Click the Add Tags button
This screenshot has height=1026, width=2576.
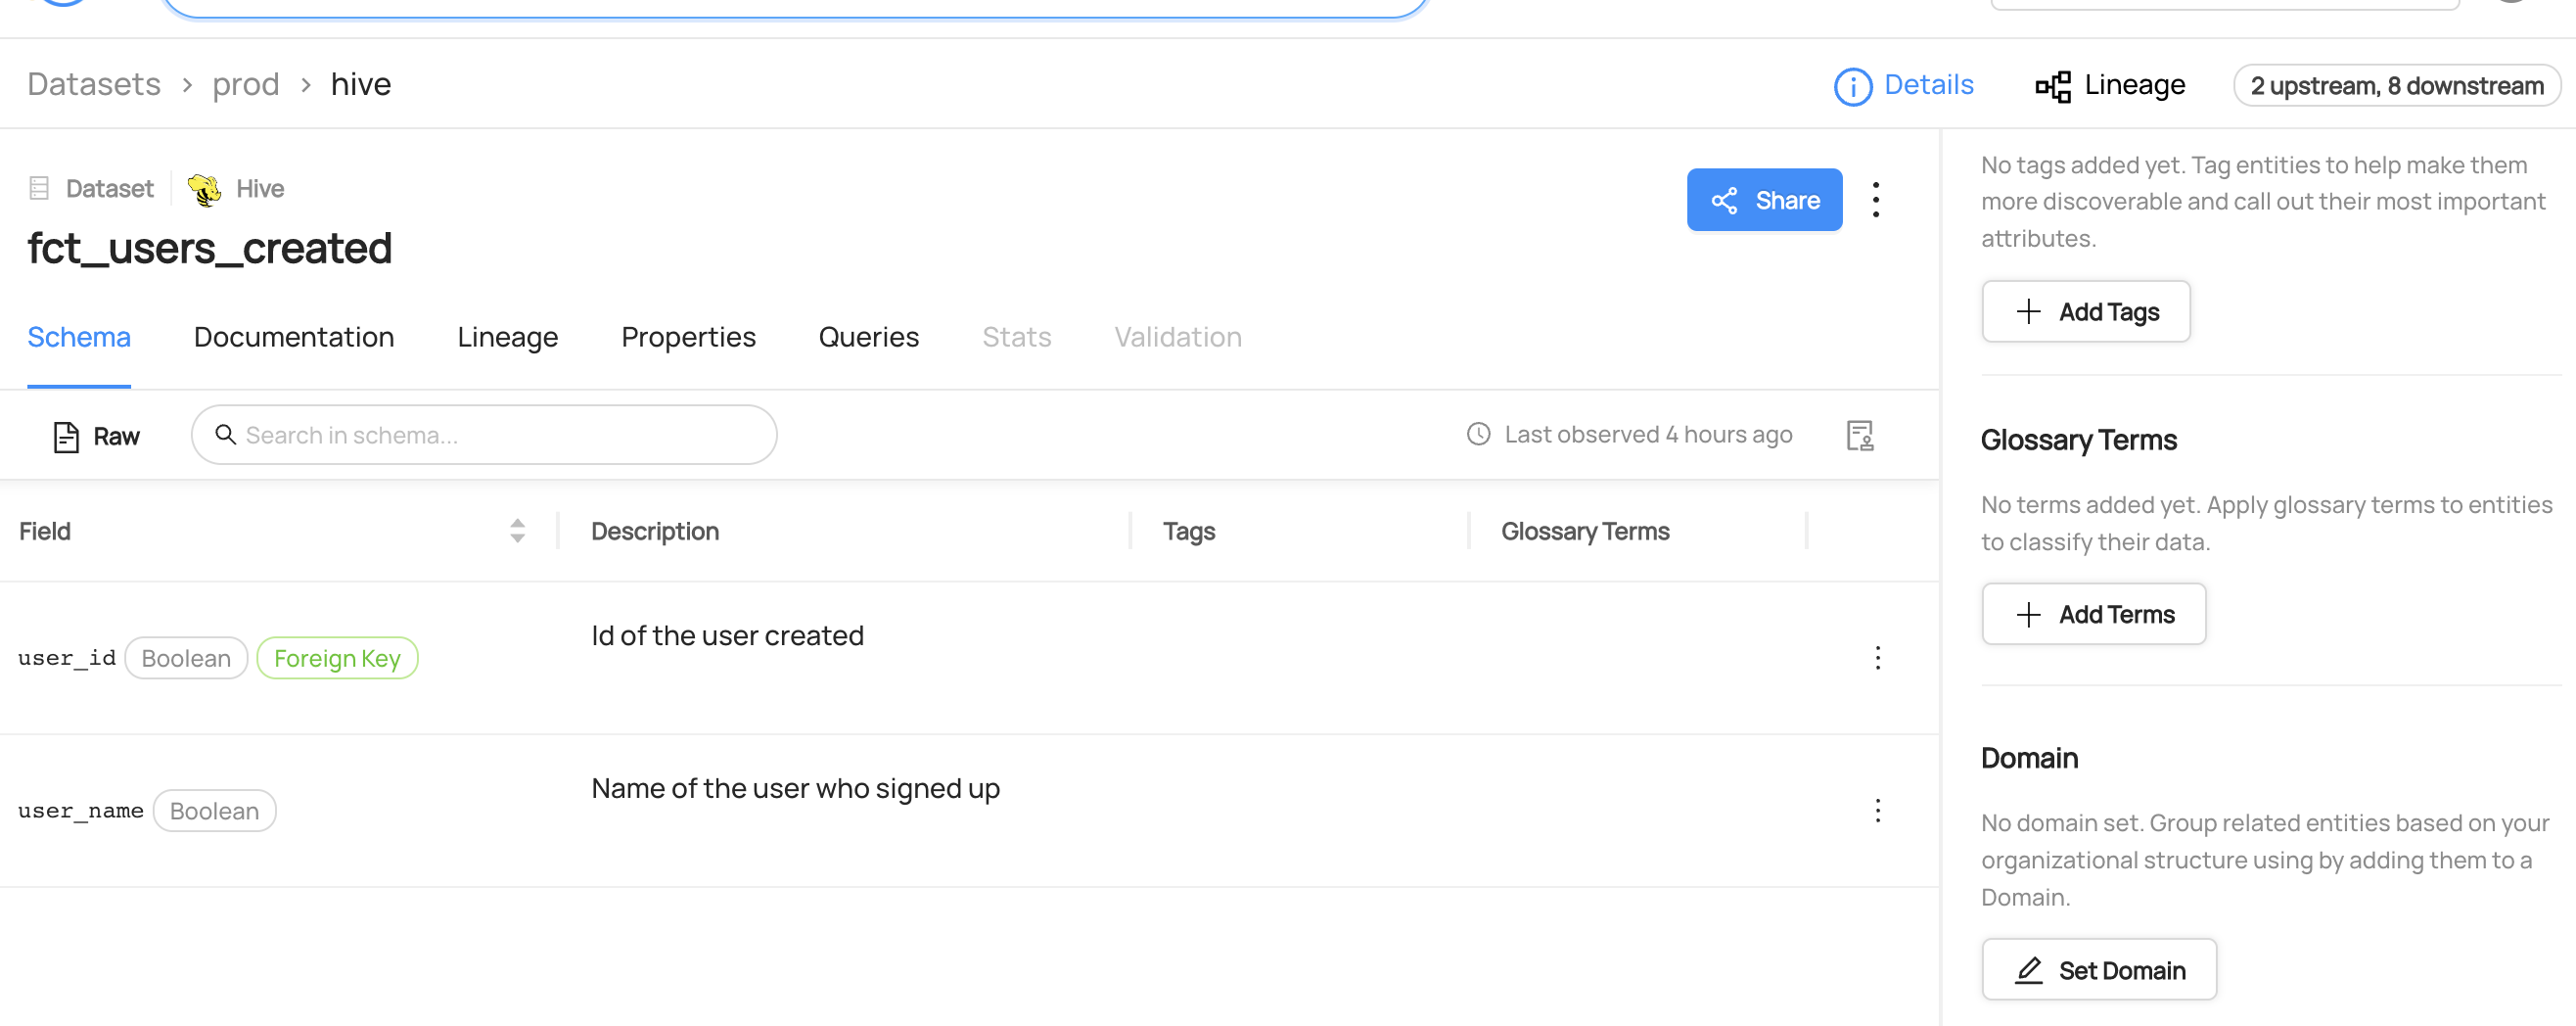(x=2086, y=311)
